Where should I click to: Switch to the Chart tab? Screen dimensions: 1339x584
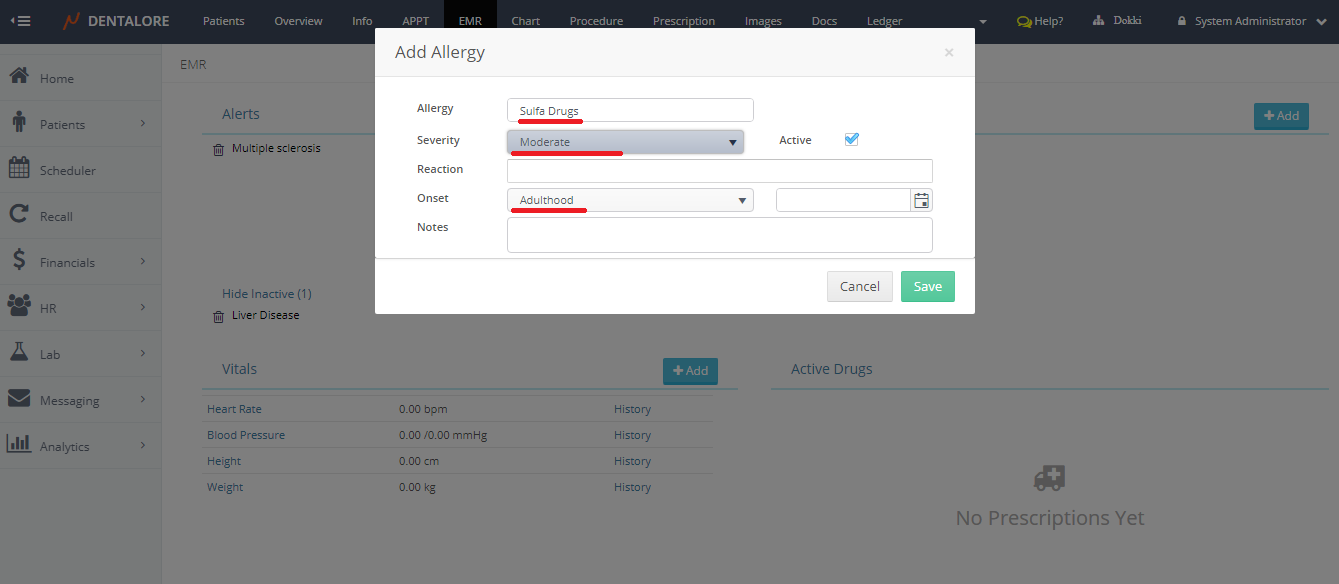525,21
